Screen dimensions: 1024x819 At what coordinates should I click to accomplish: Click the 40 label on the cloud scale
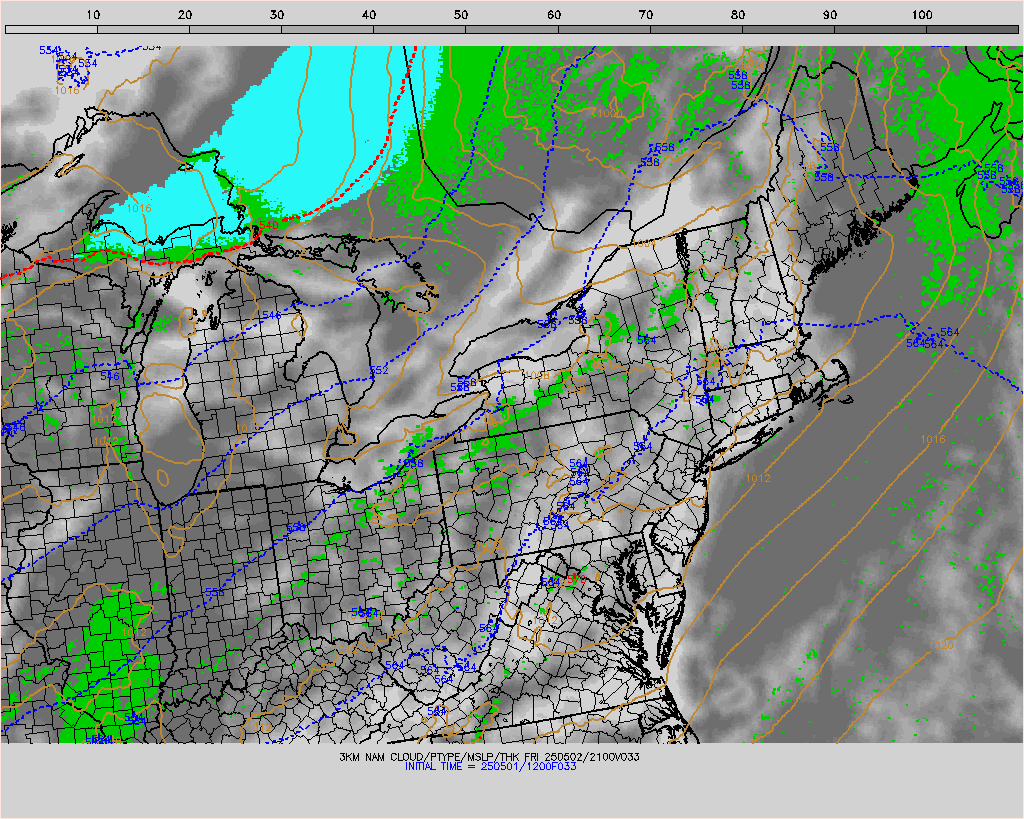(x=370, y=14)
